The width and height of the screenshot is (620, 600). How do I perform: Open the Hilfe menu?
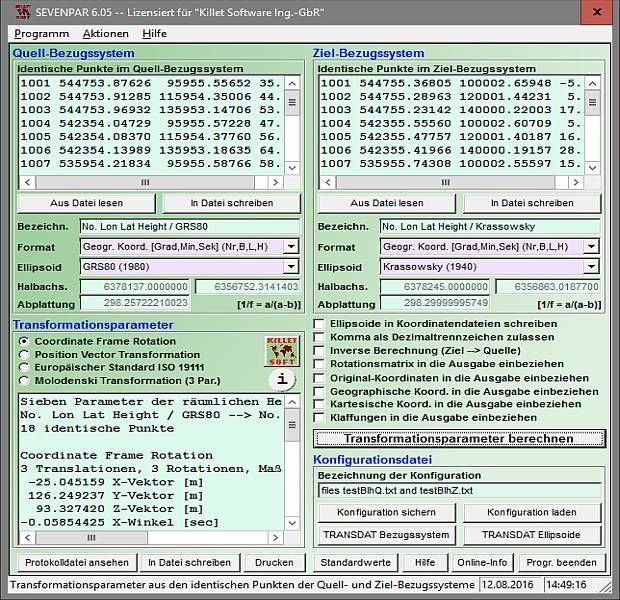154,34
